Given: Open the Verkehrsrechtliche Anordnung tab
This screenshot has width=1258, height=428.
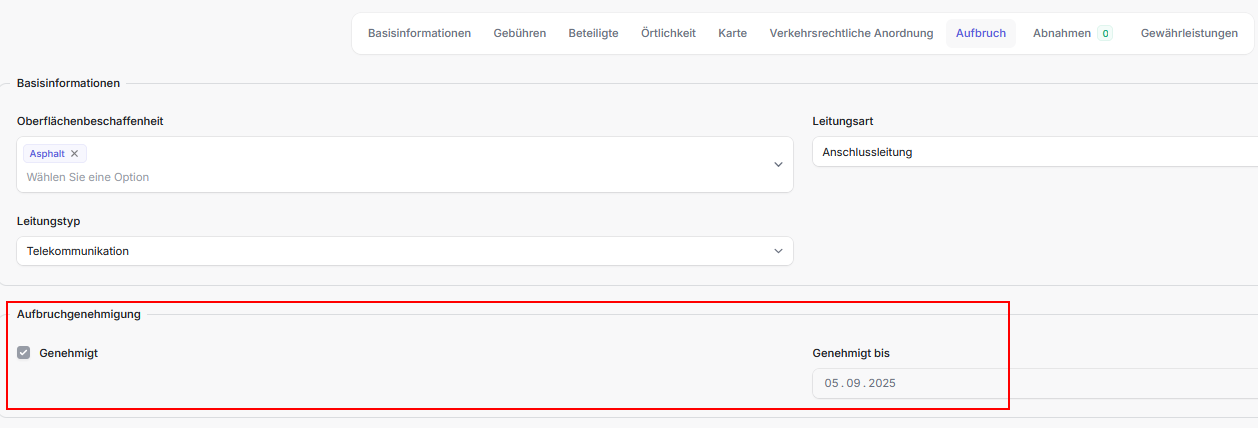Looking at the screenshot, I should pos(851,33).
